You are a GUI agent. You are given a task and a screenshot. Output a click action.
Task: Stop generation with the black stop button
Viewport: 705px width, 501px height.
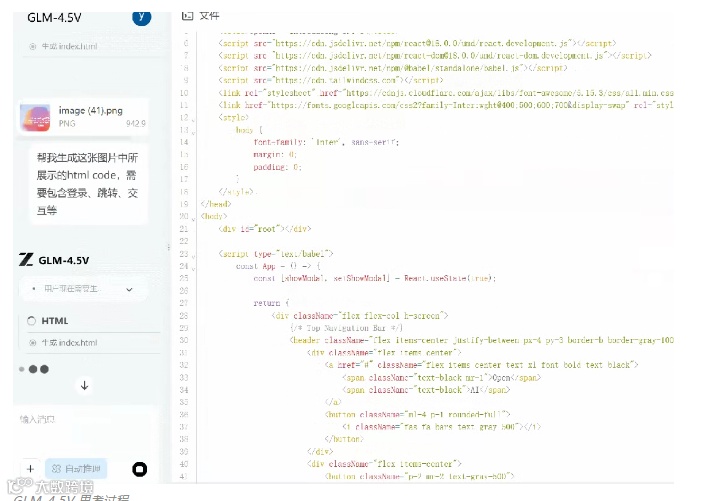(x=140, y=469)
